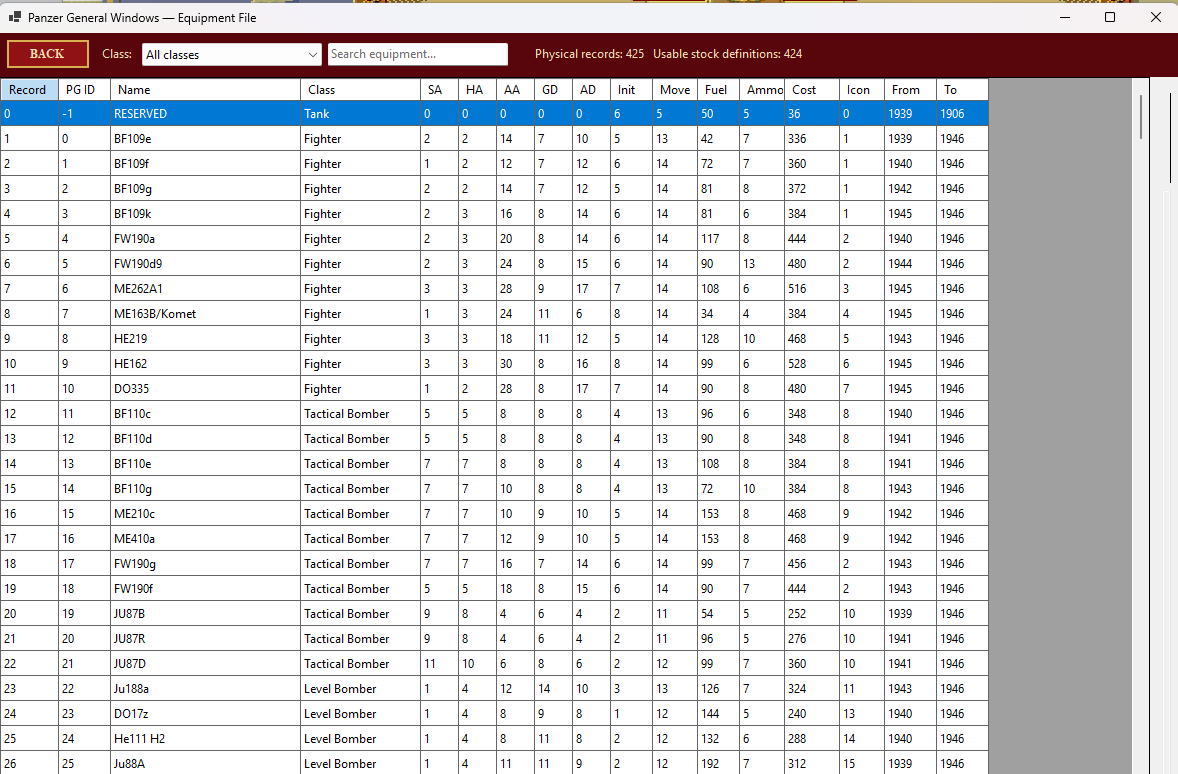Click the To column header
Image resolution: width=1178 pixels, height=774 pixels.
(x=962, y=89)
